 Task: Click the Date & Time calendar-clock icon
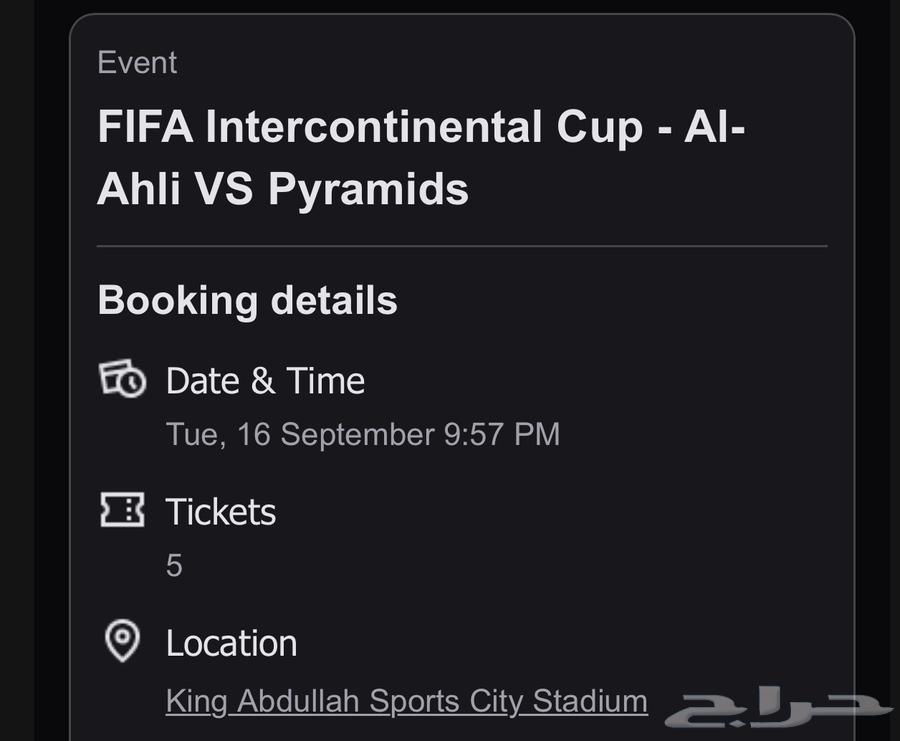click(x=122, y=380)
